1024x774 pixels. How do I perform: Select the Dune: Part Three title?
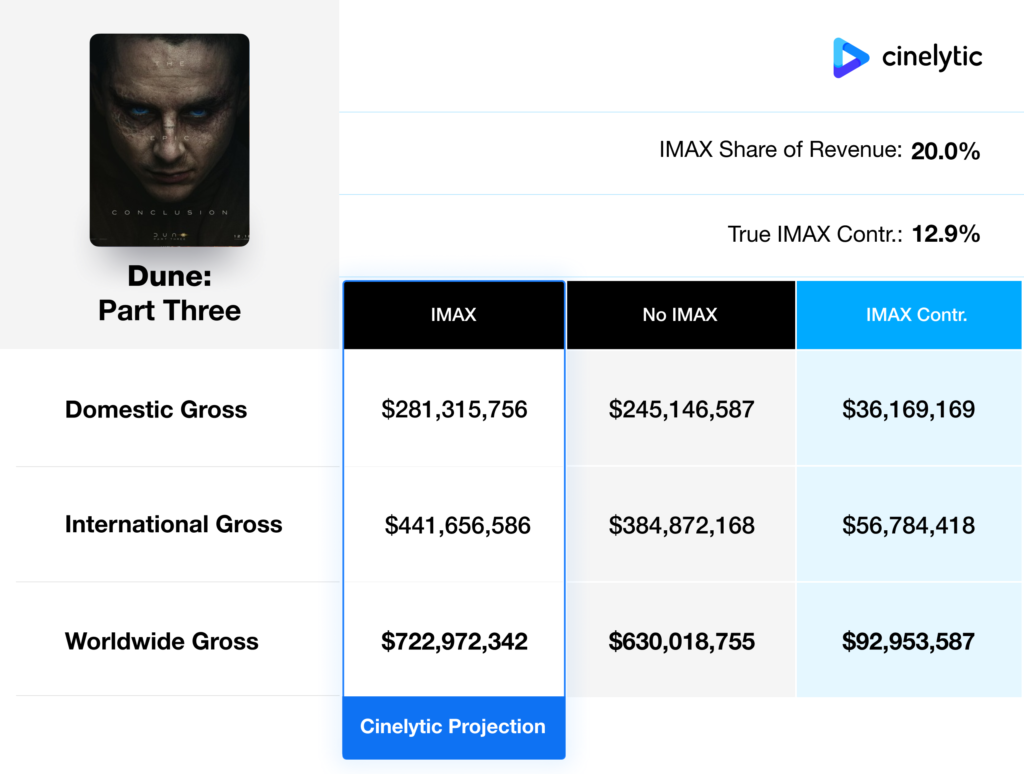point(169,294)
